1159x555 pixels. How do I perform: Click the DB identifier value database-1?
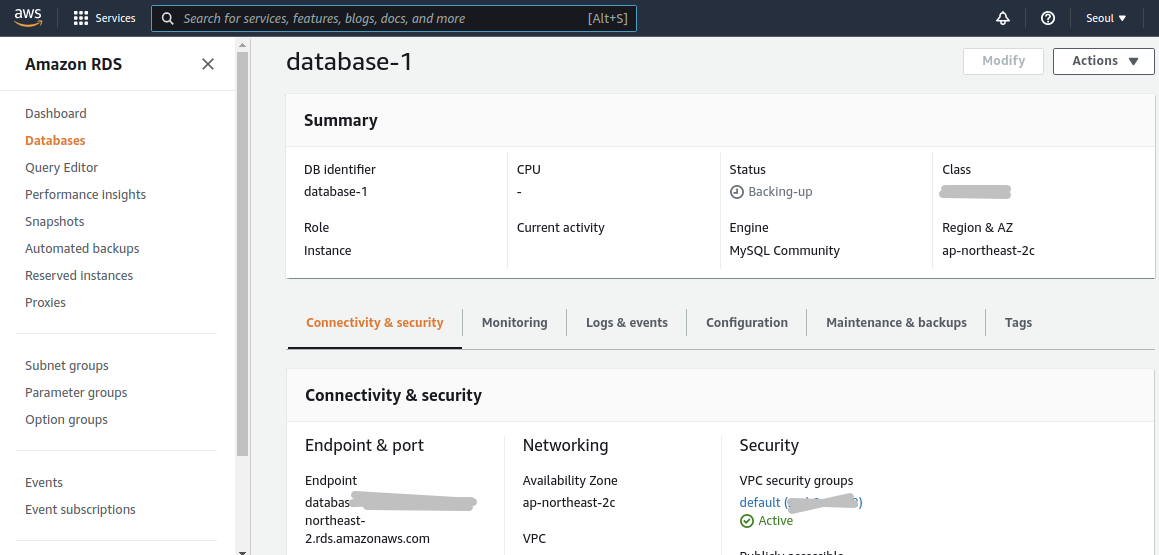click(x=336, y=192)
